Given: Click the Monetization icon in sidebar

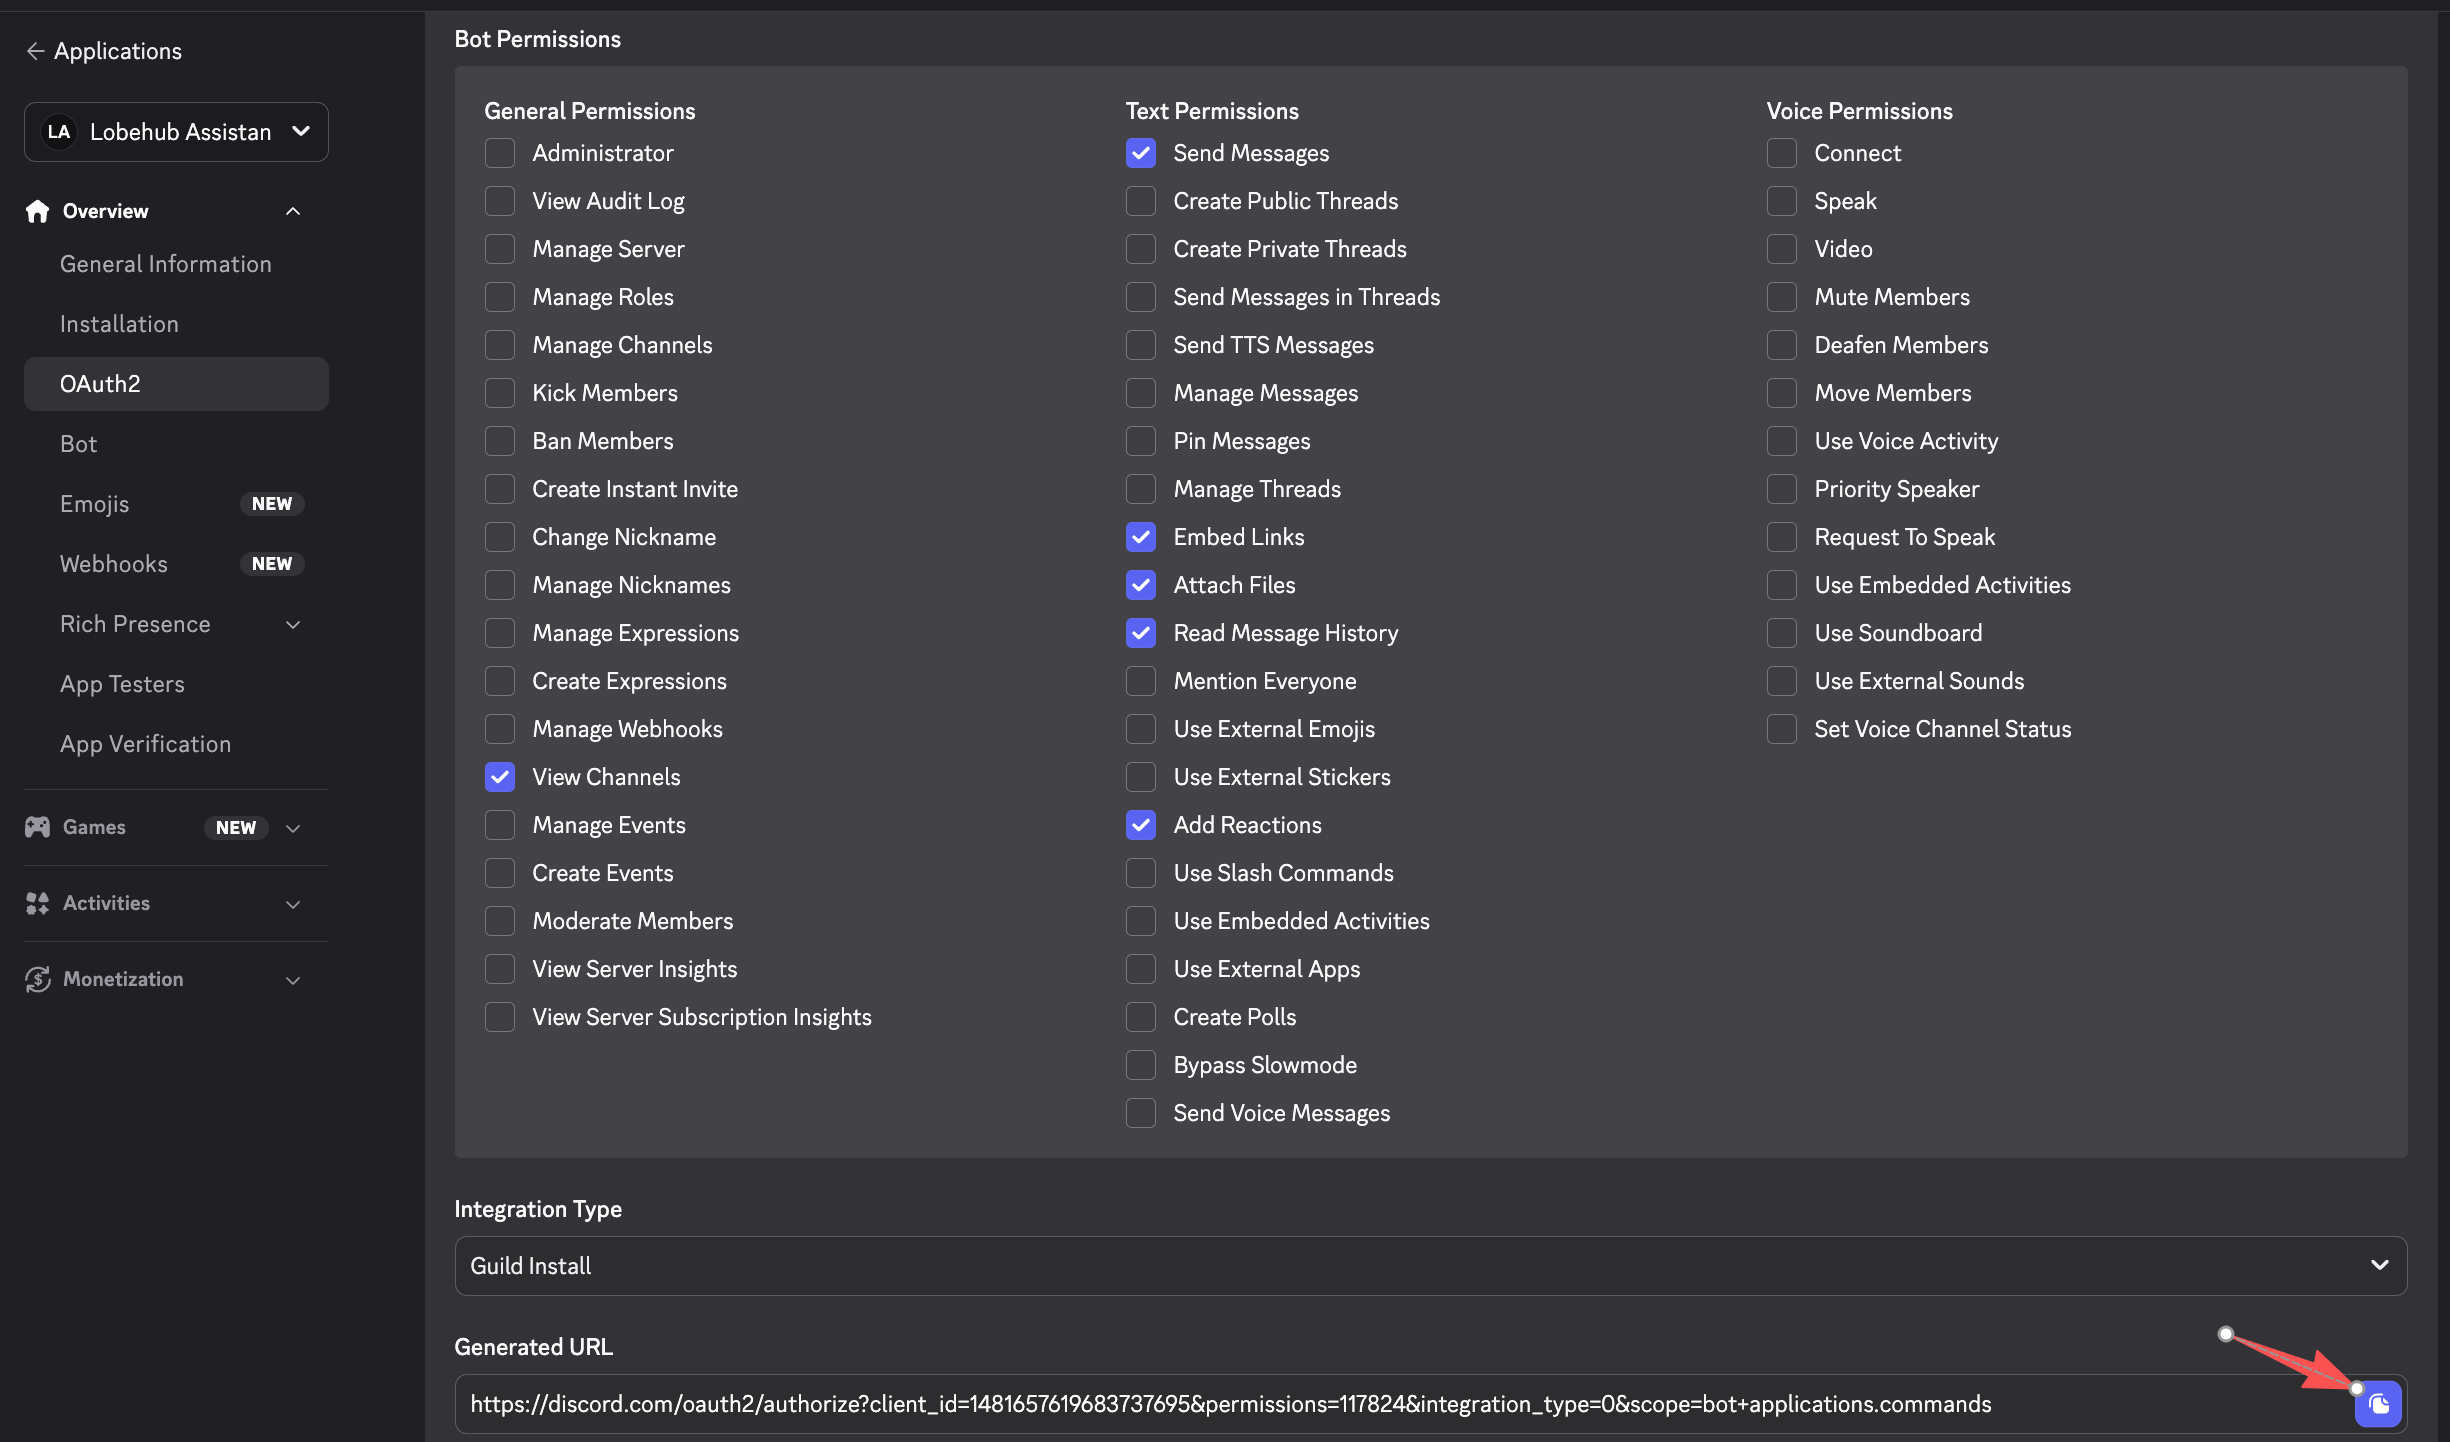Looking at the screenshot, I should (38, 979).
